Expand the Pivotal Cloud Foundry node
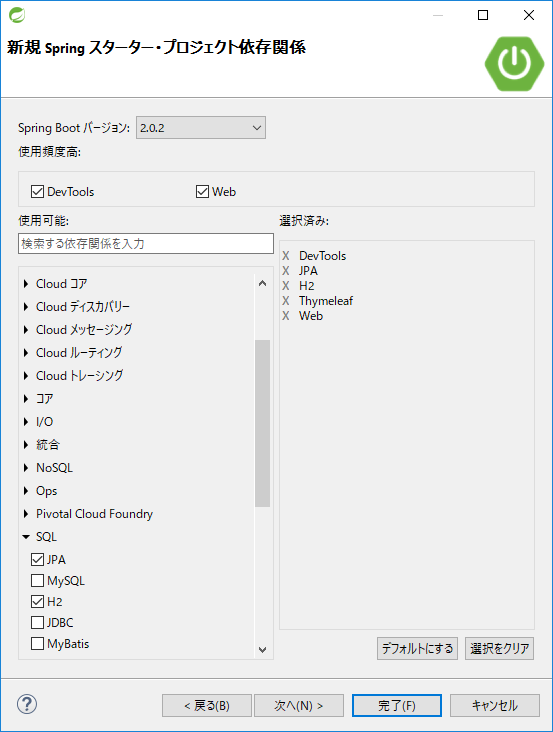Screen dimensions: 553x732 [x=26, y=514]
